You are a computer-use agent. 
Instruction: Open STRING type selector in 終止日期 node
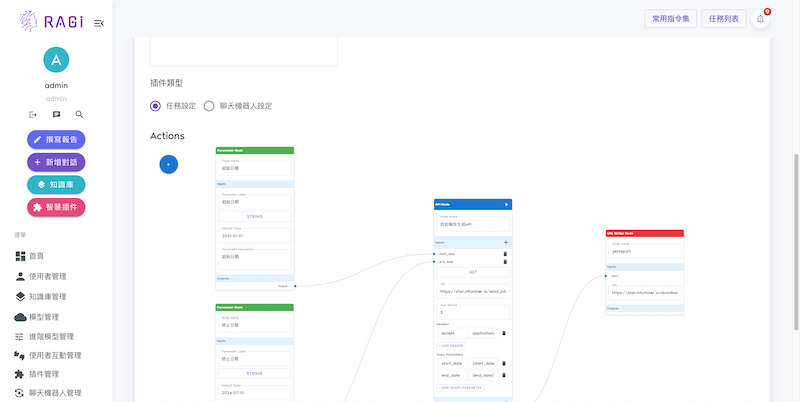click(254, 372)
